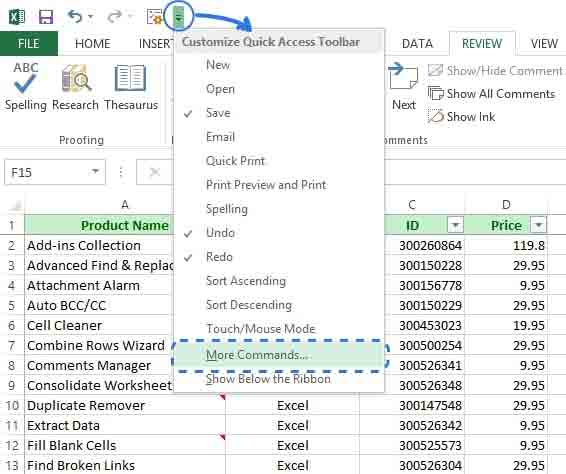Screen dimensions: 566x474
Task: Switch to the DATA ribbon tab
Action: [417, 44]
